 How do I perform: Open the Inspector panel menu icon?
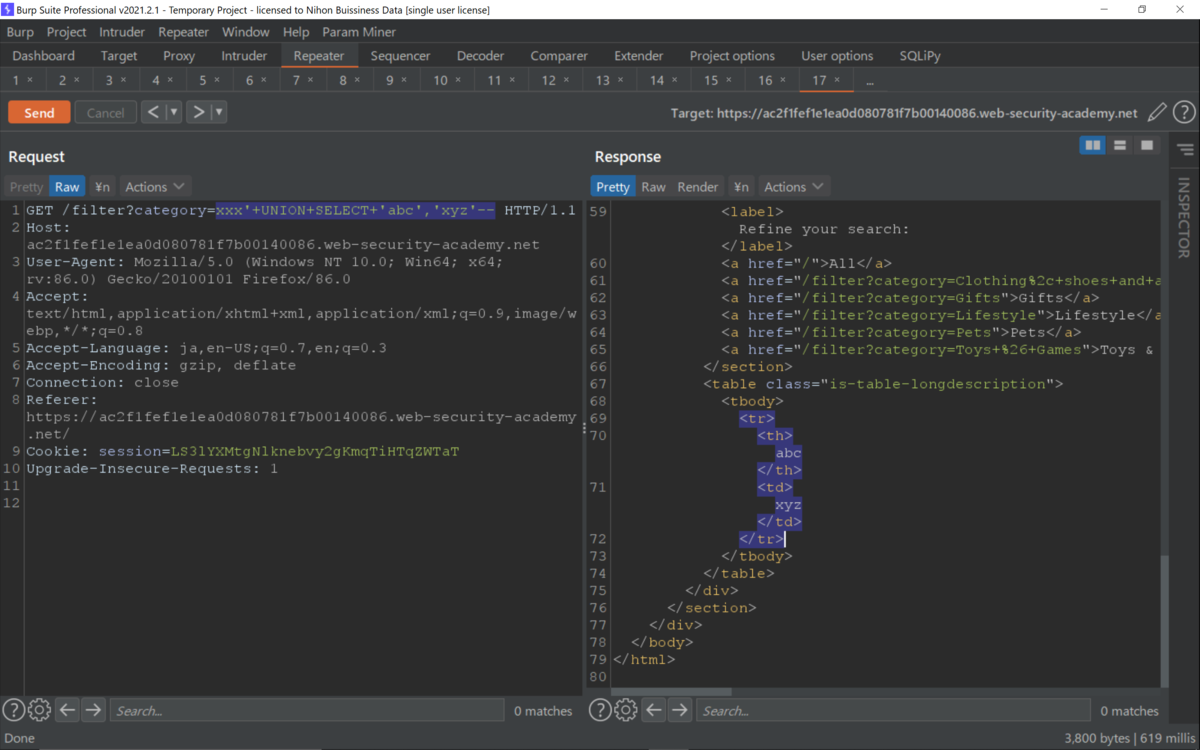tap(1185, 150)
